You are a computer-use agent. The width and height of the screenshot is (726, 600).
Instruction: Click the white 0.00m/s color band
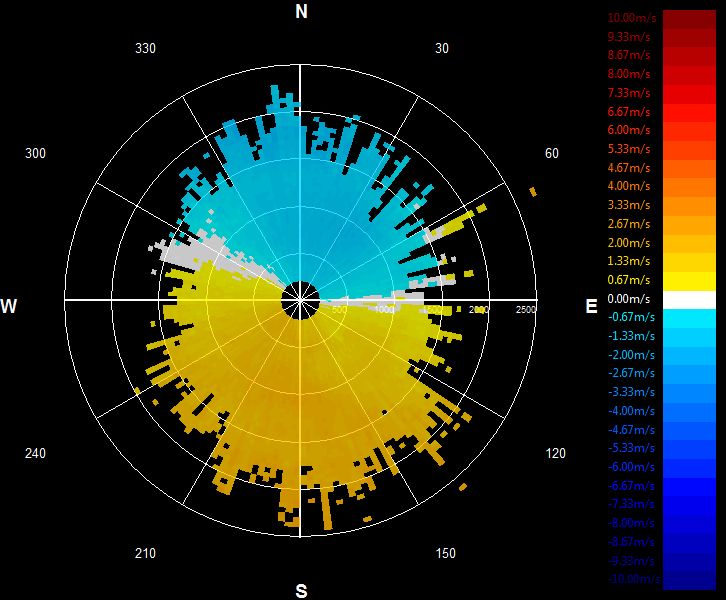click(x=689, y=300)
